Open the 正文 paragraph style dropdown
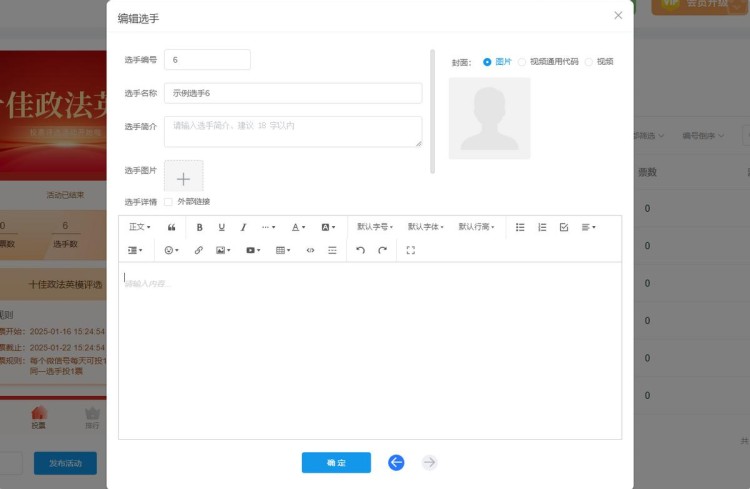The width and height of the screenshot is (750, 489). 140,227
